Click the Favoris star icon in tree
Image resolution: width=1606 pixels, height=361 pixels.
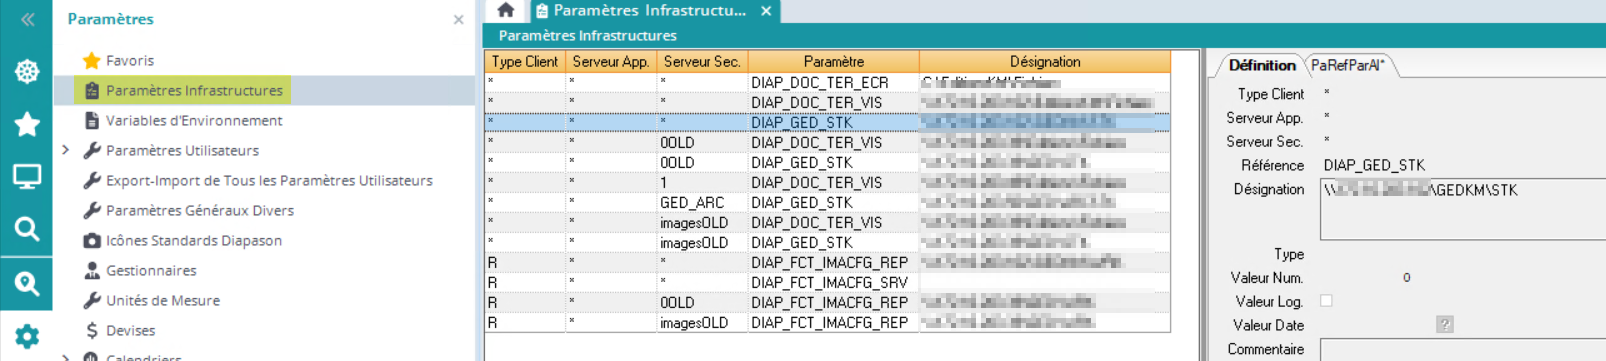(92, 60)
